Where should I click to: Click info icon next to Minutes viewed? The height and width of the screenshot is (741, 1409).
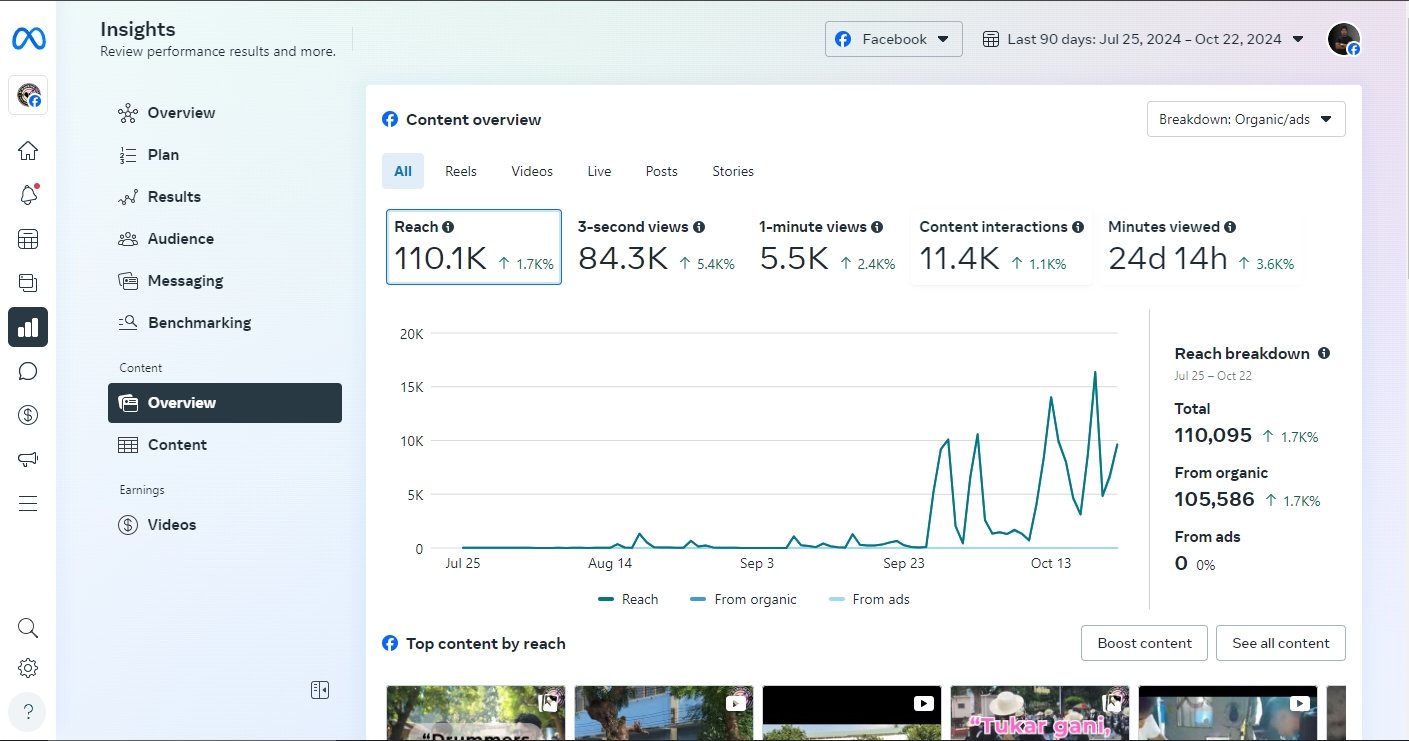pos(1230,227)
